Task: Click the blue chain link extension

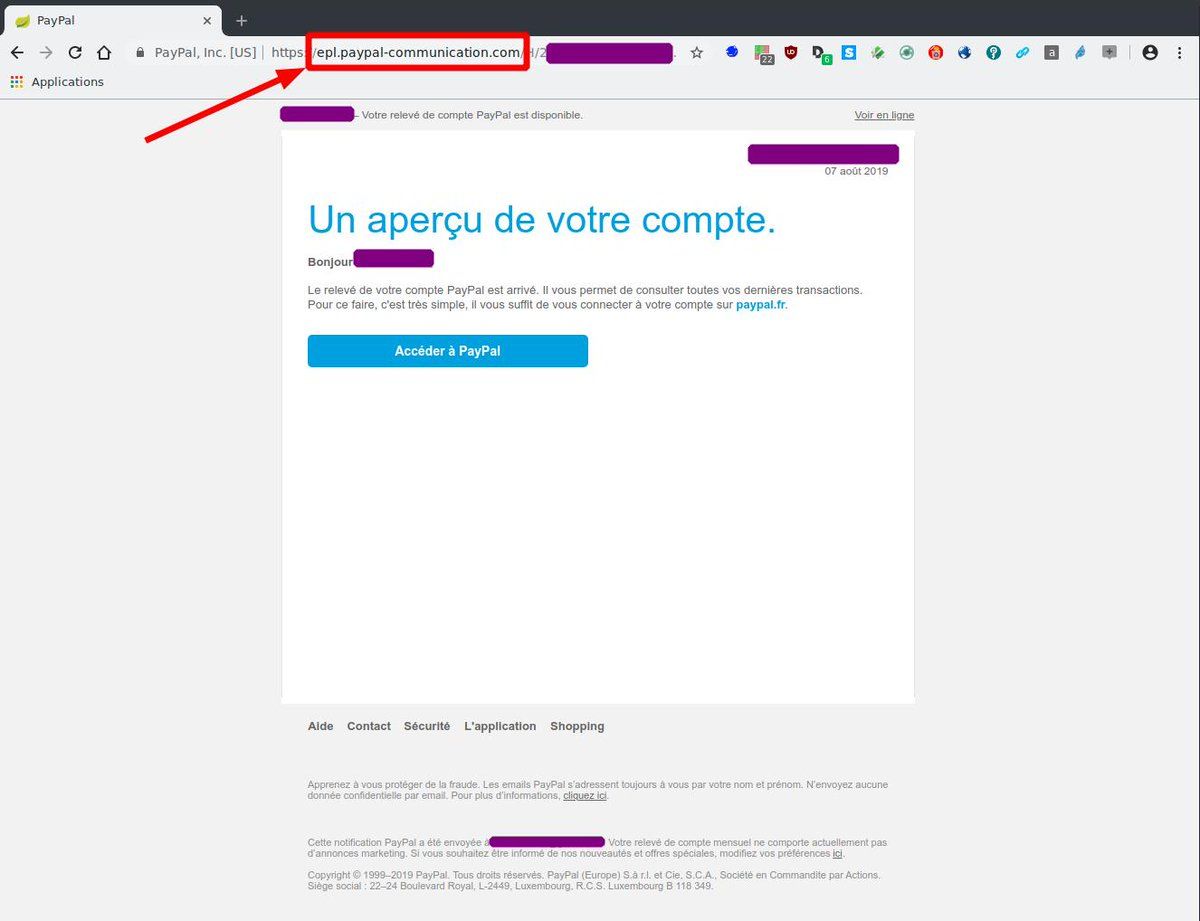Action: 1022,52
